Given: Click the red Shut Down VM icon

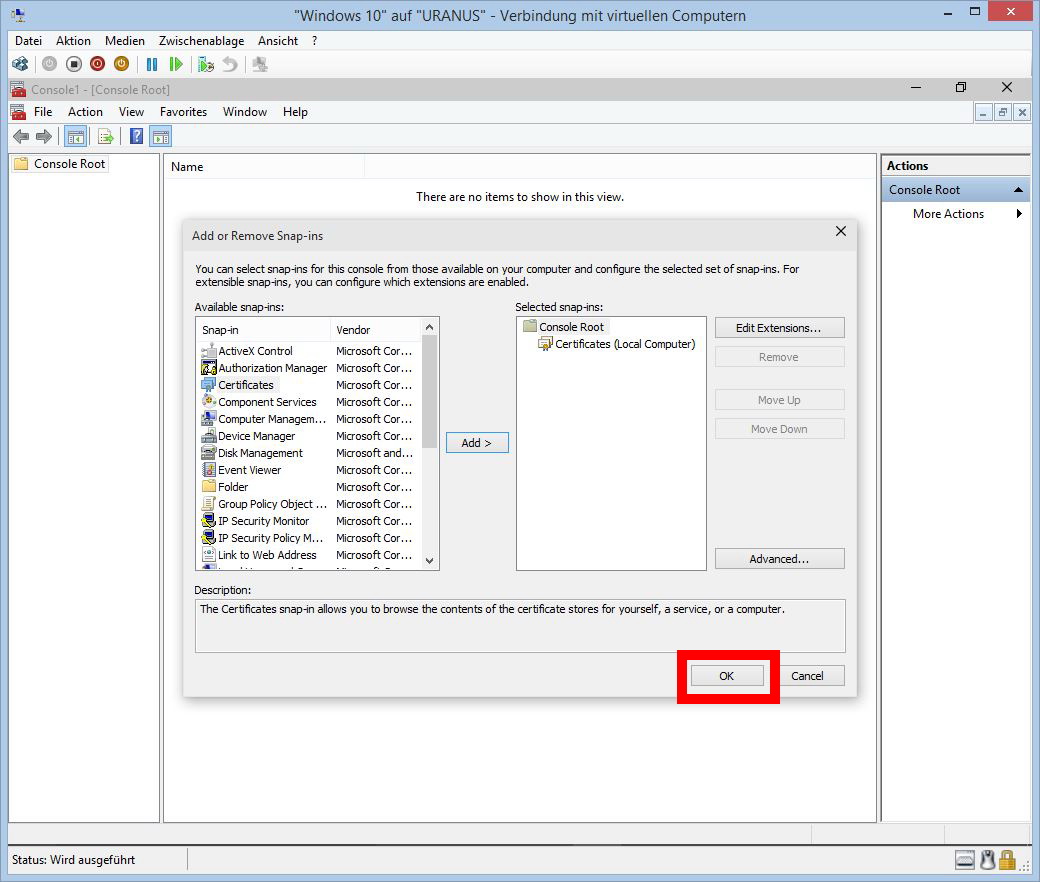Looking at the screenshot, I should click(x=97, y=64).
